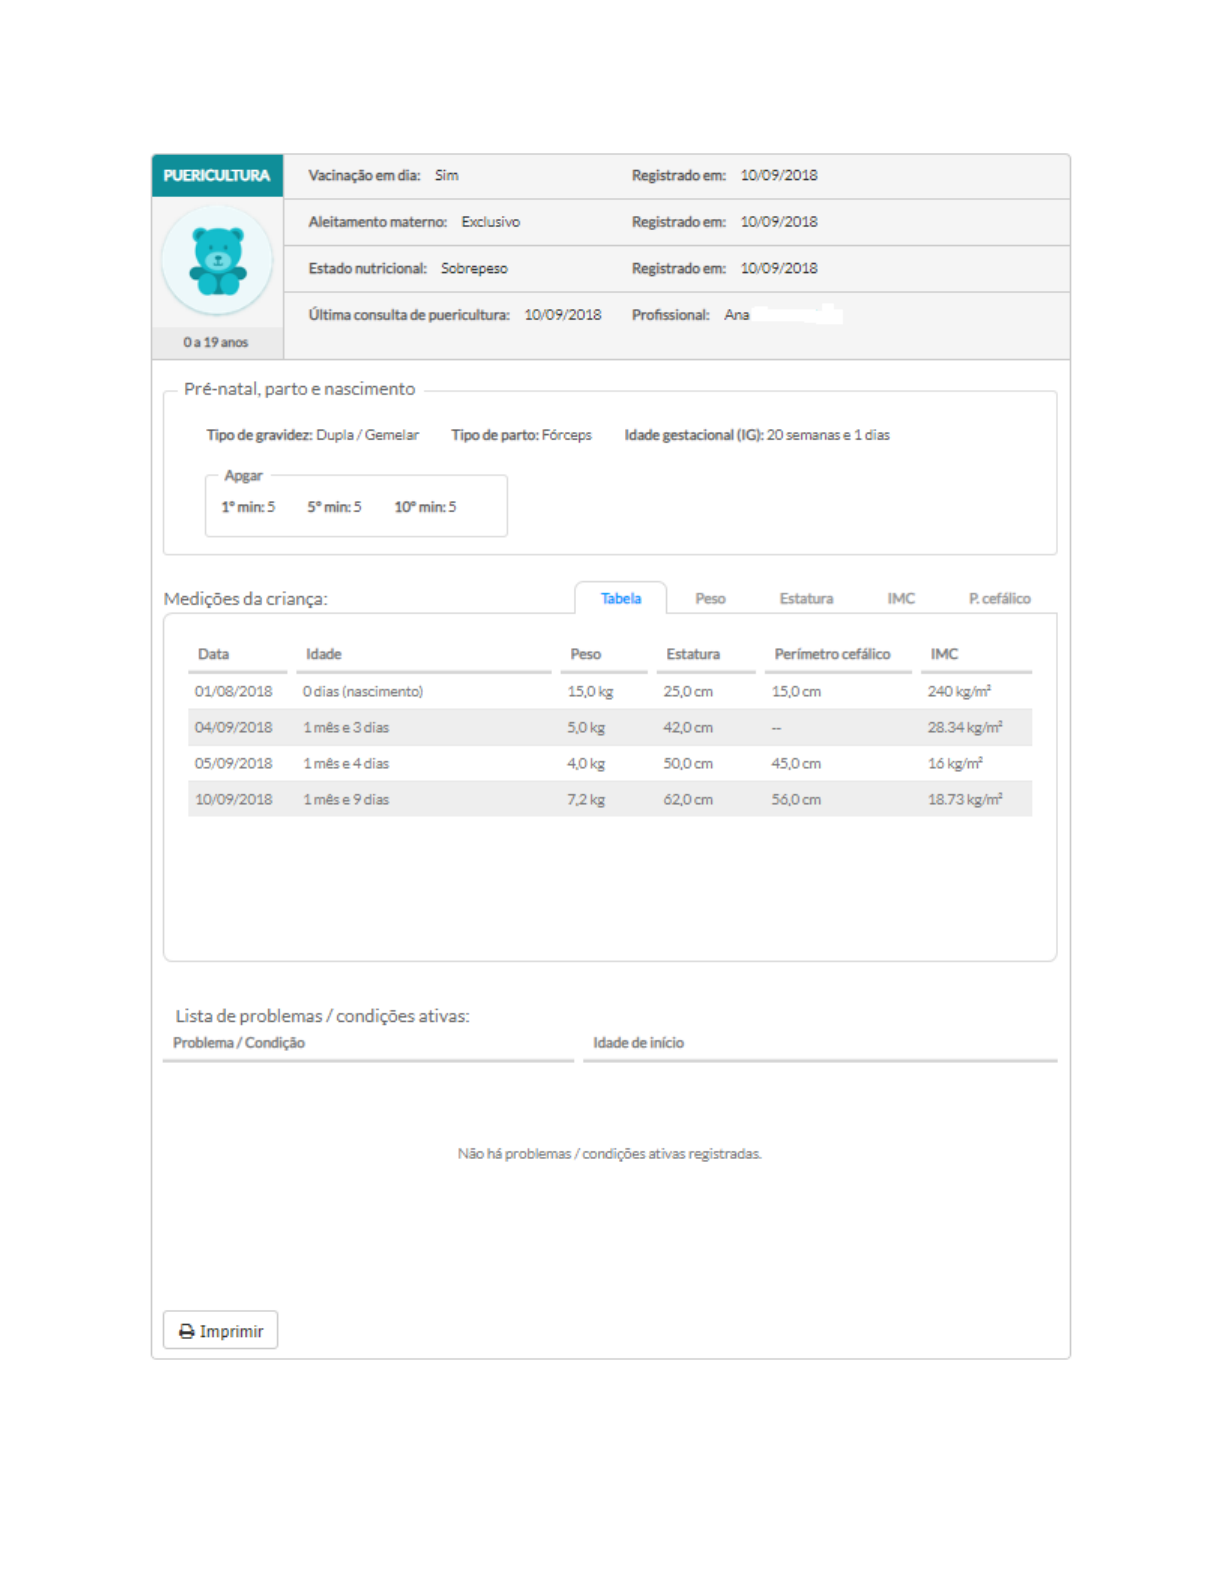The height and width of the screenshot is (1584, 1224).
Task: Click 'Última consulta de puericultura' date
Action: [563, 315]
